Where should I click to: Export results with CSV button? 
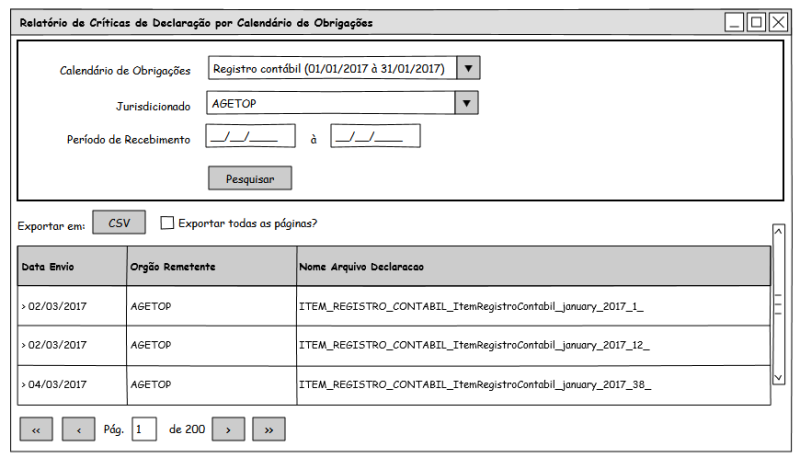(119, 223)
